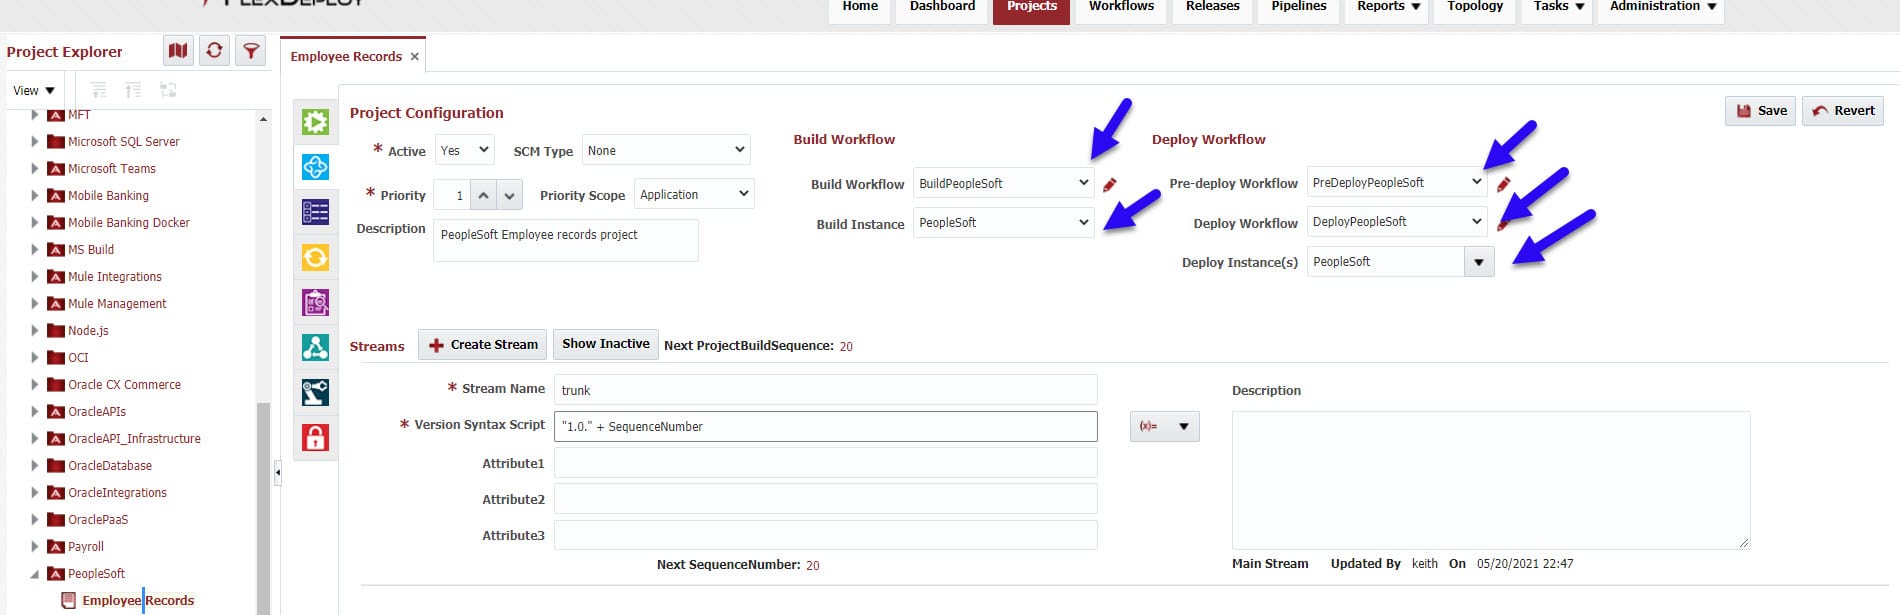The height and width of the screenshot is (615, 1900).
Task: Go to the Home tab
Action: (x=860, y=7)
